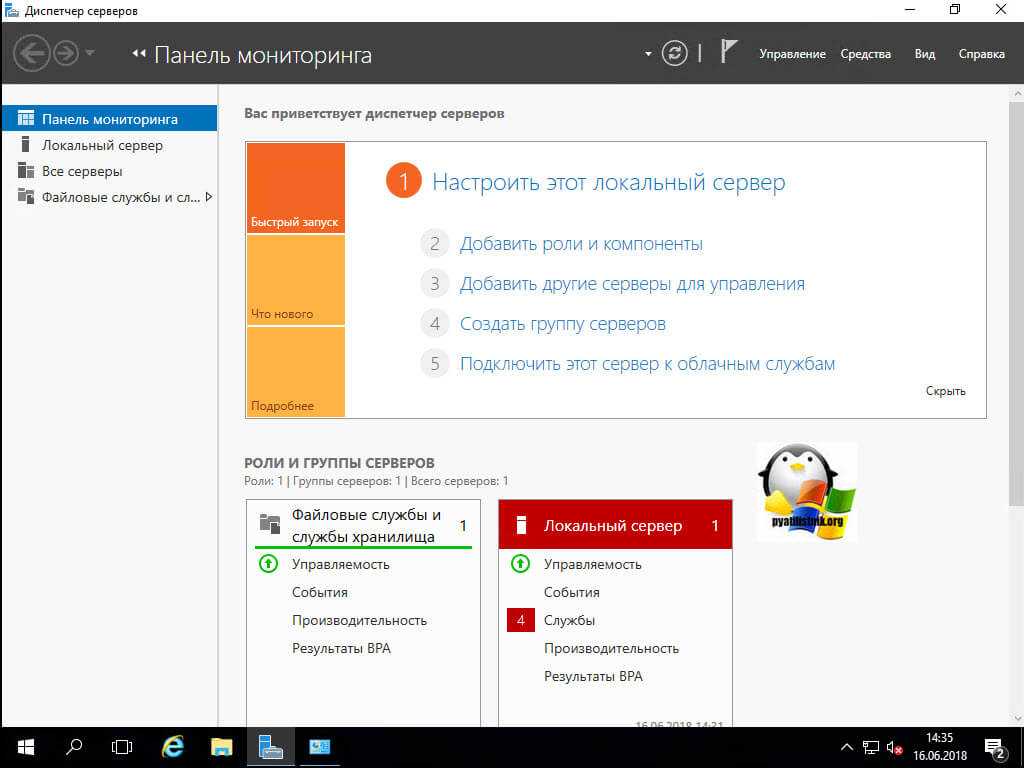Open the notifications flag icon

pos(728,53)
